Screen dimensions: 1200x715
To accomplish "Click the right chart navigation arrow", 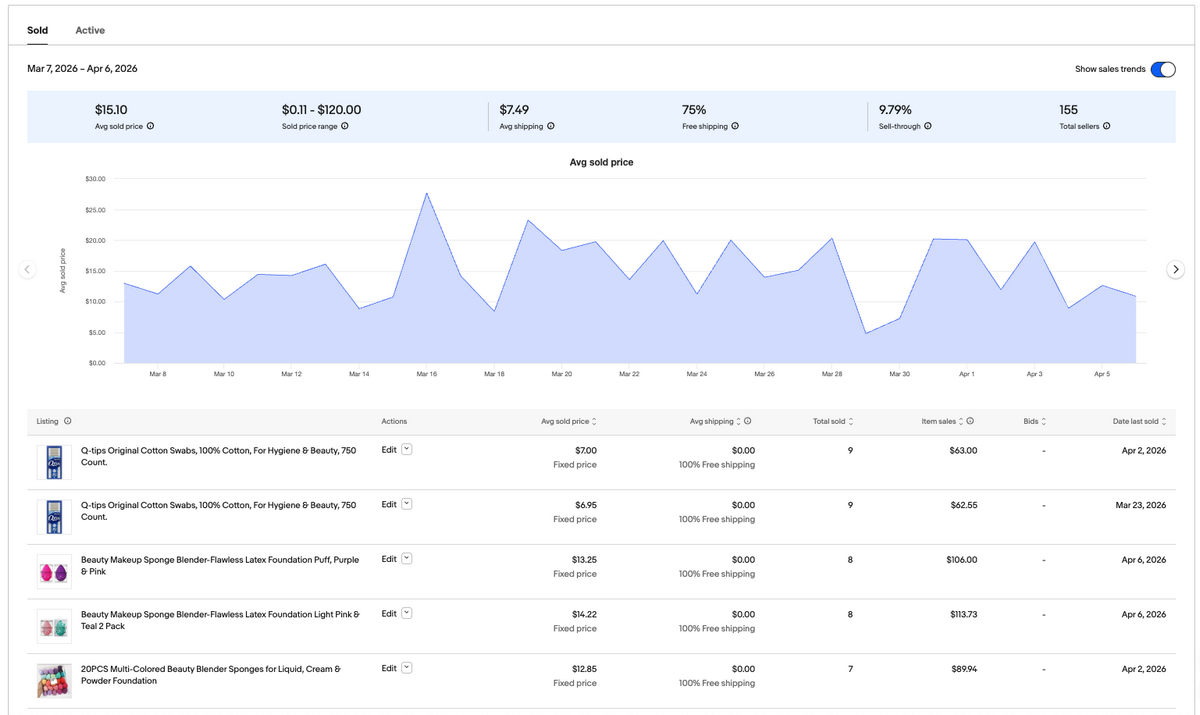I will [x=1175, y=269].
